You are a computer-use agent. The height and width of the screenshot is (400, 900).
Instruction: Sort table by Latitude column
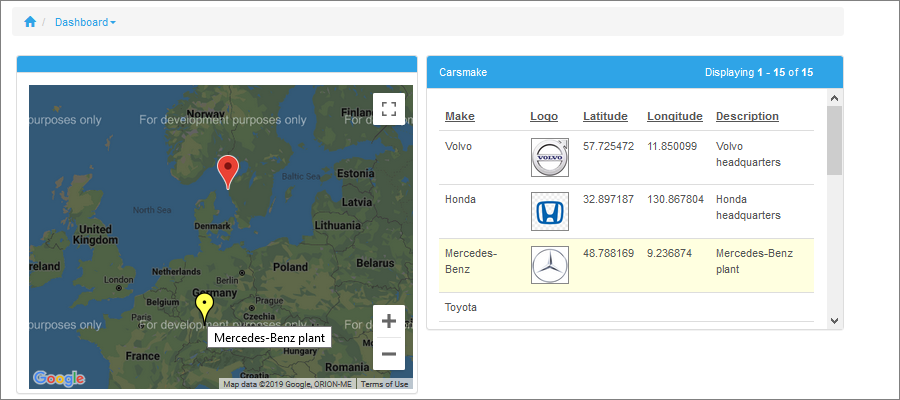coord(605,116)
